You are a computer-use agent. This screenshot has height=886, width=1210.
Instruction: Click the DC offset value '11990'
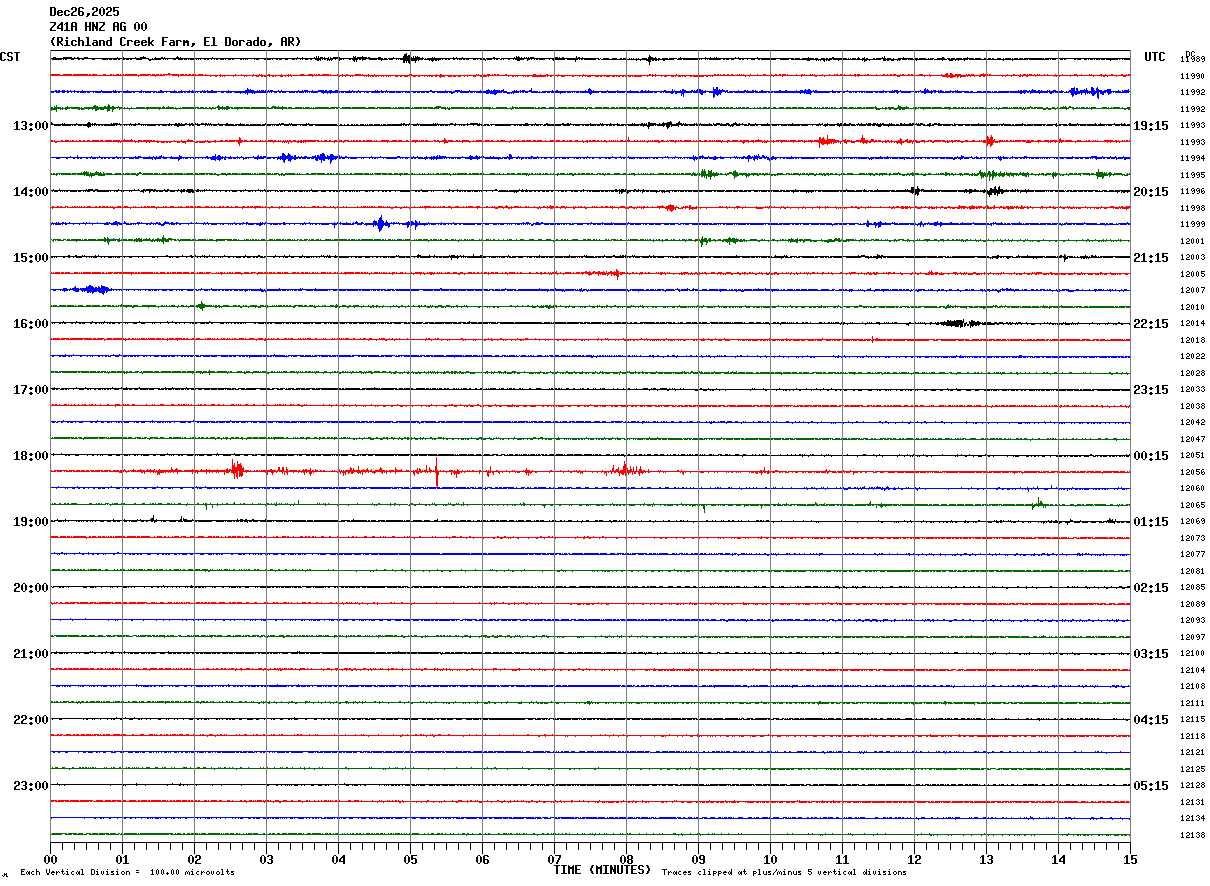[x=1192, y=76]
